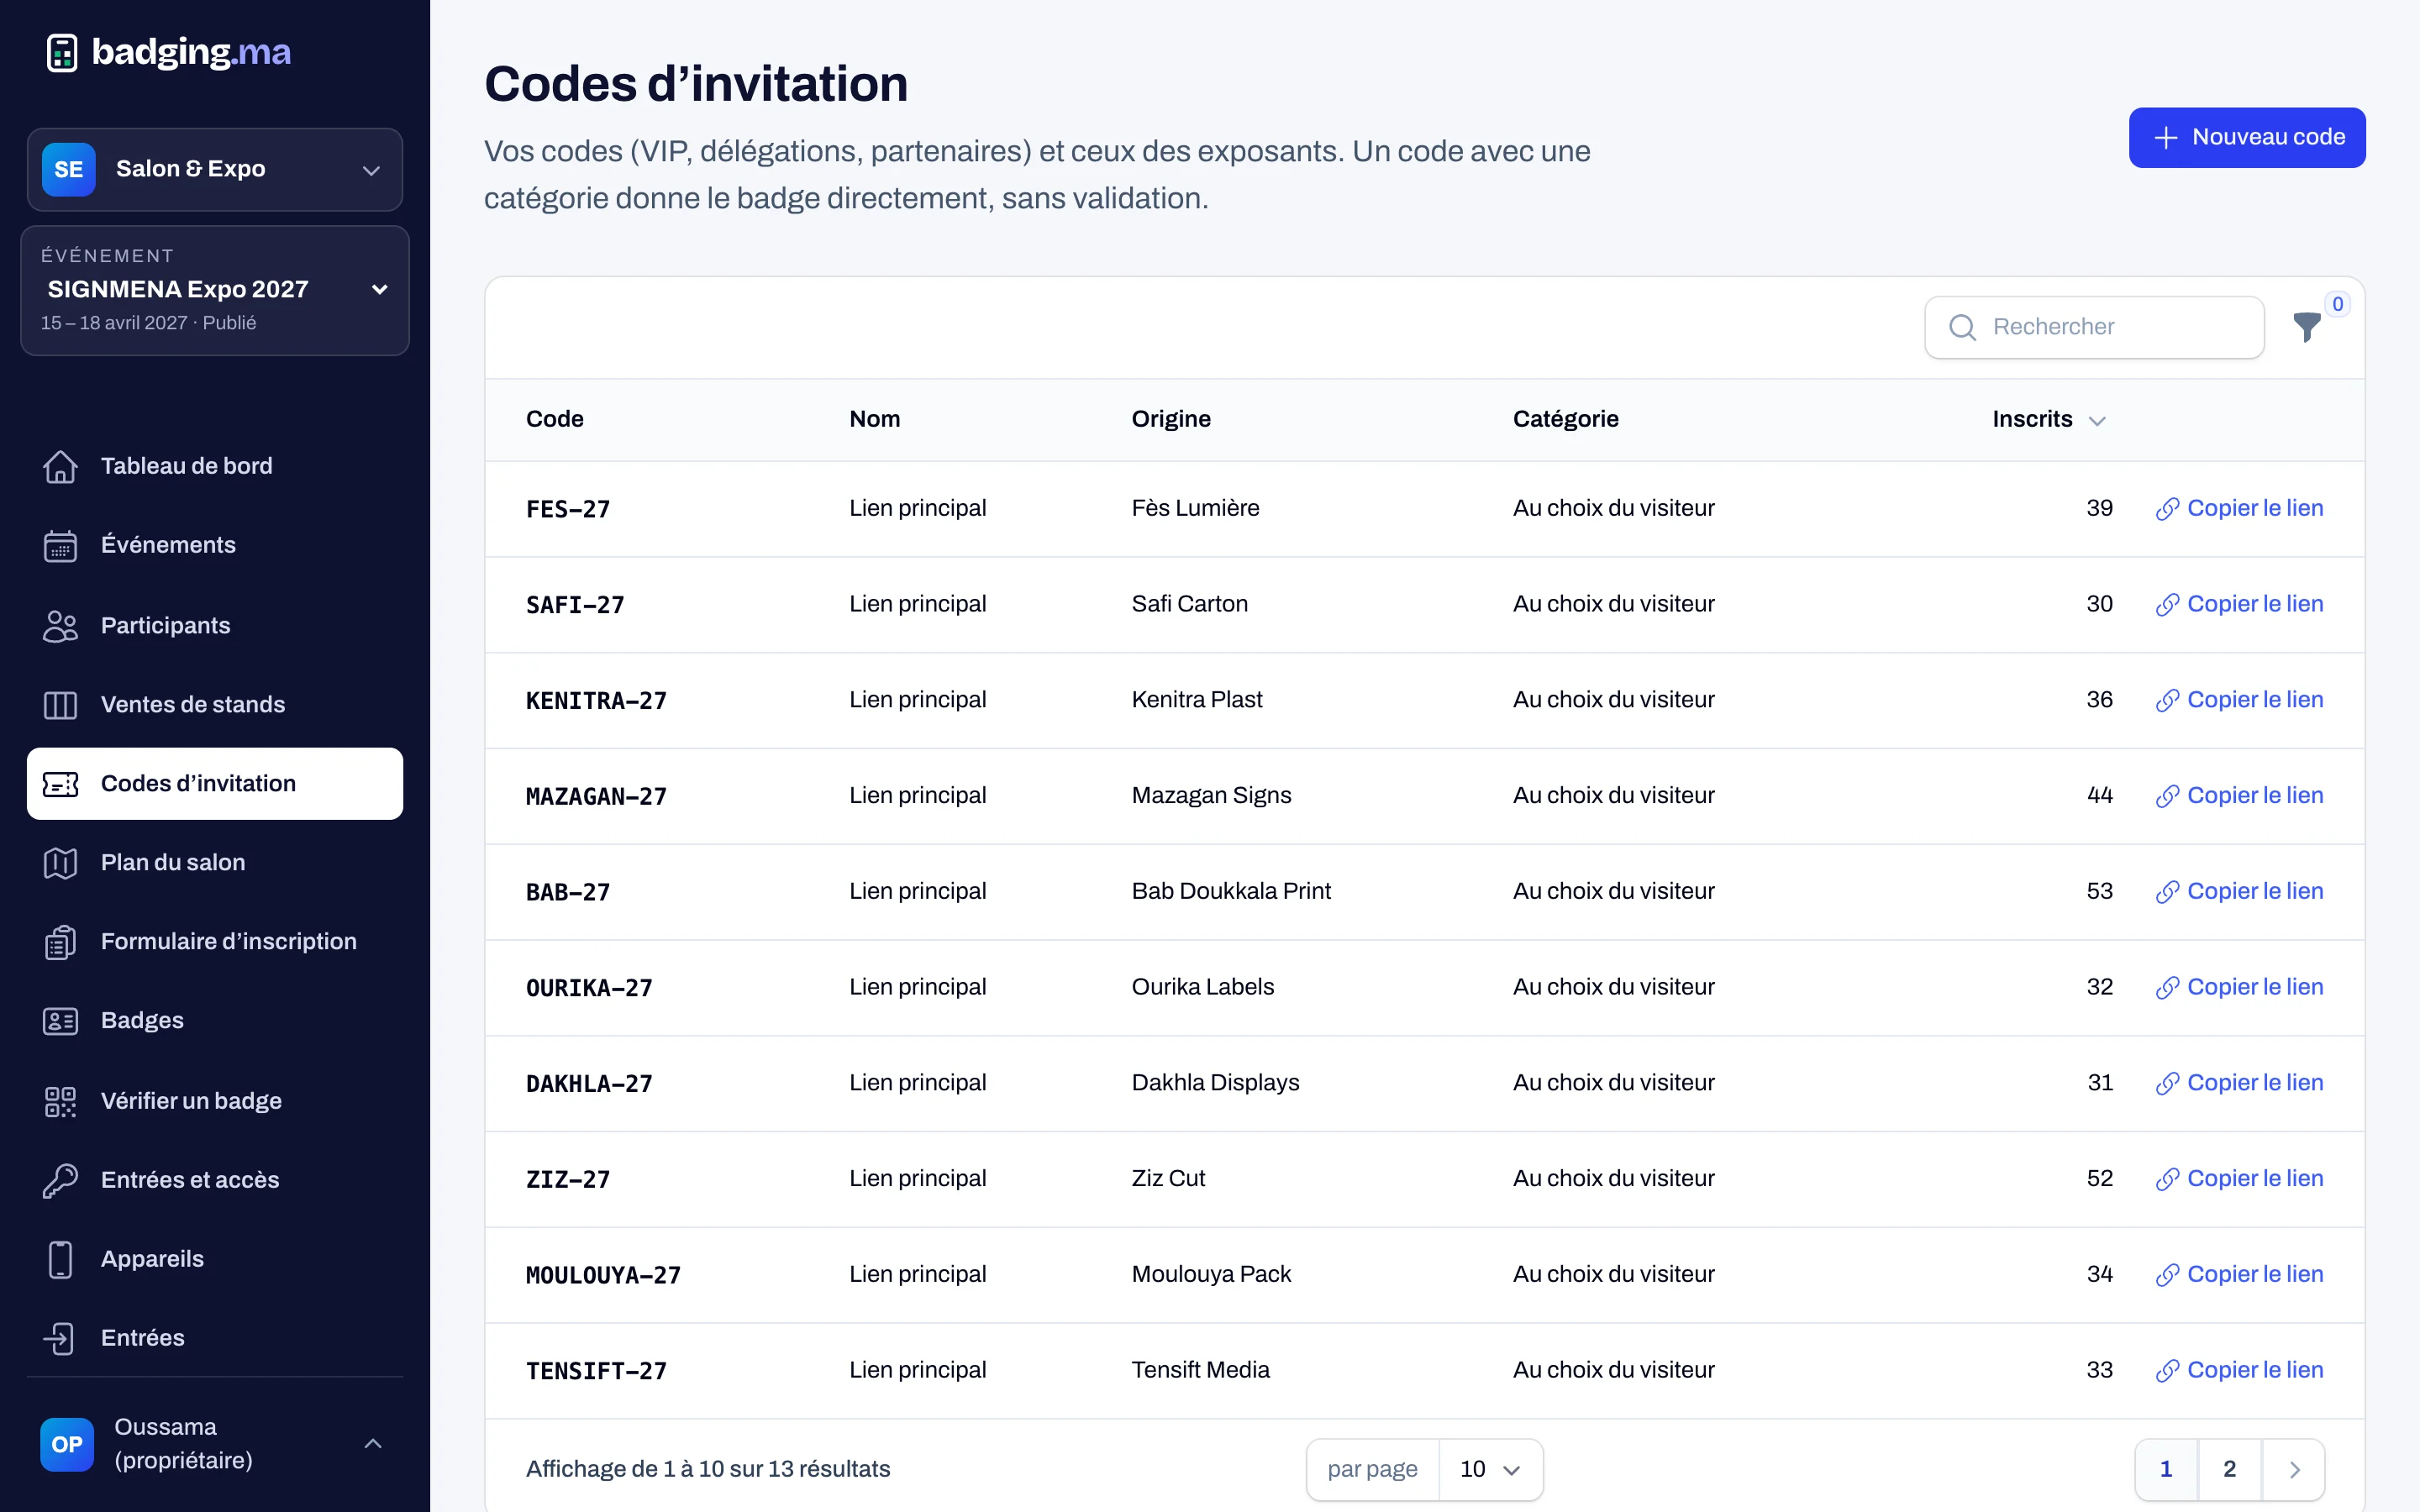Sort by the Inscrits column chevron
Screen dimensions: 2420x1512
2097,421
